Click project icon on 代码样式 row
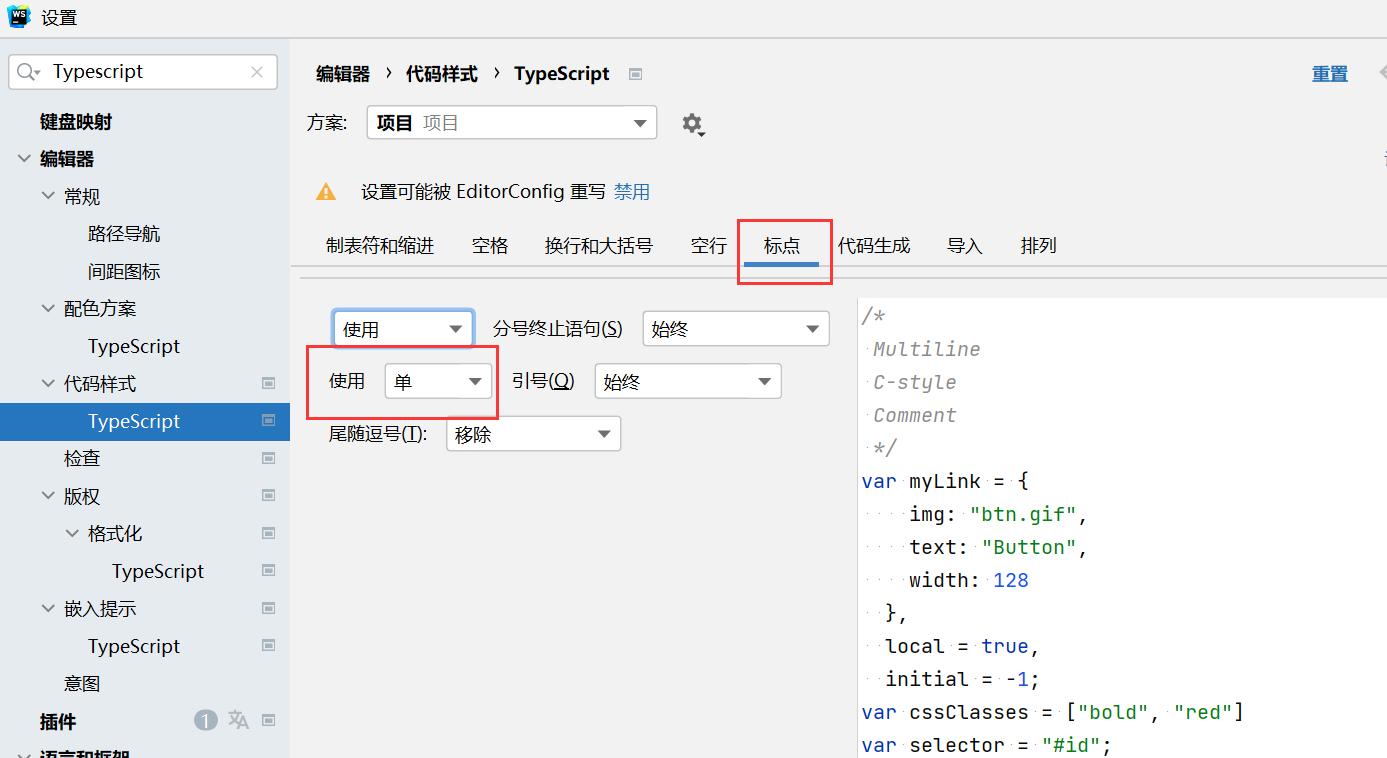Image resolution: width=1387 pixels, height=758 pixels. (268, 383)
